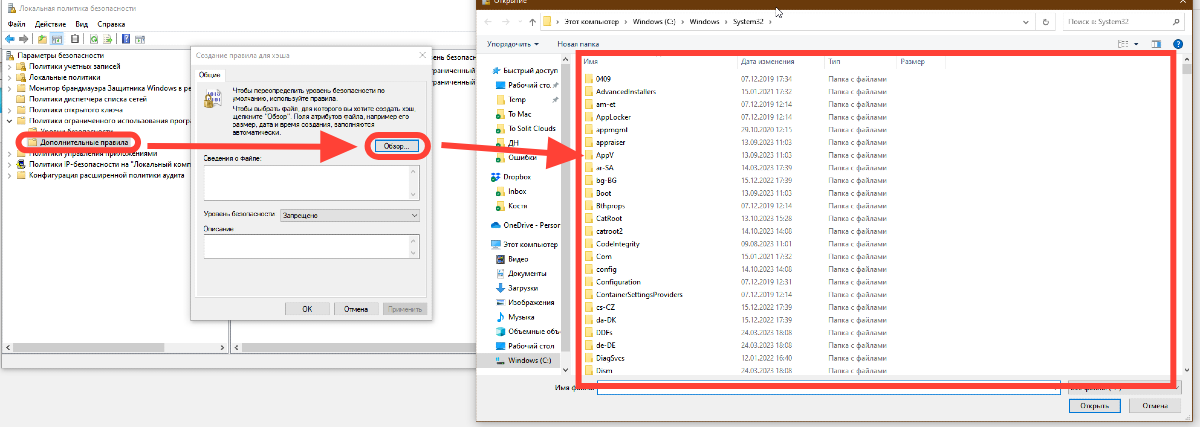Select the ContainerSettingsProviders folder
The height and width of the screenshot is (427, 1200).
632,295
